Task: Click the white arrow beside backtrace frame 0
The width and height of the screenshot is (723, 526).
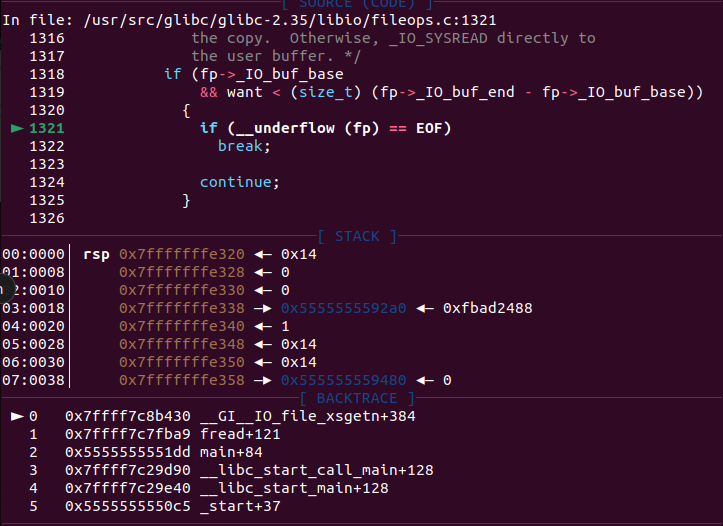Action: [16, 416]
